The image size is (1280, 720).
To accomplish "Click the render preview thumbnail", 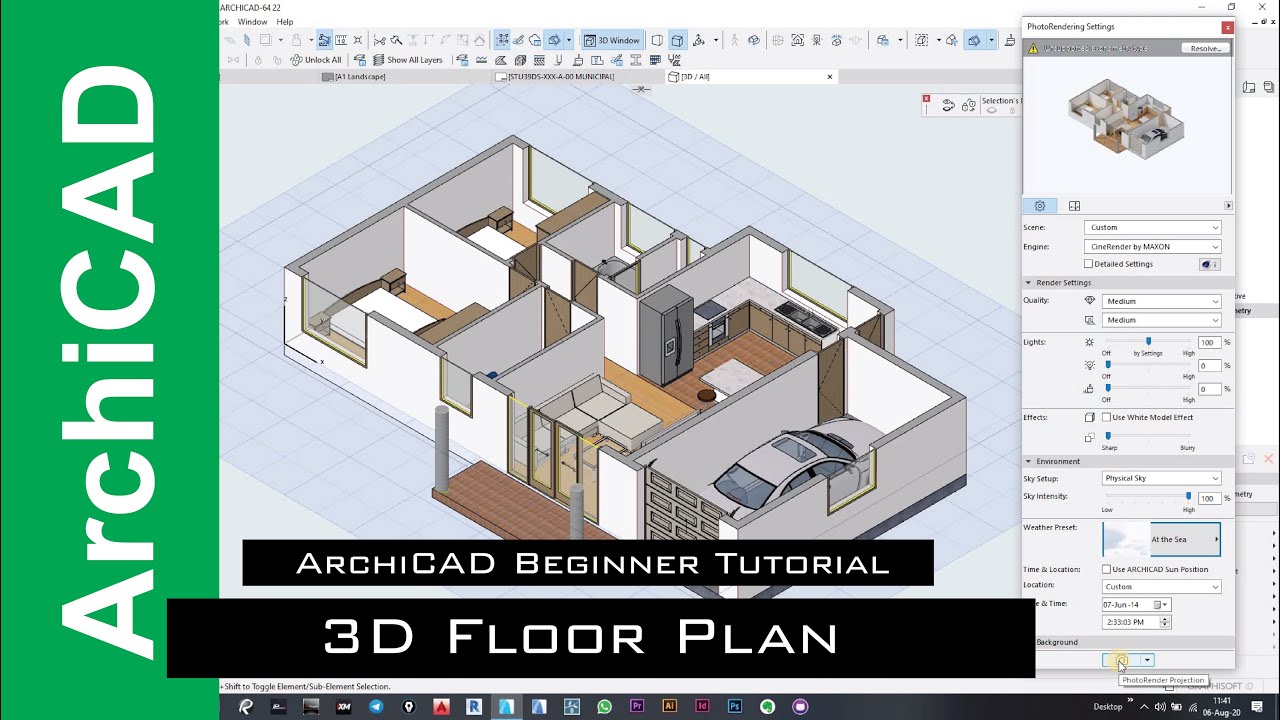I will 1127,121.
